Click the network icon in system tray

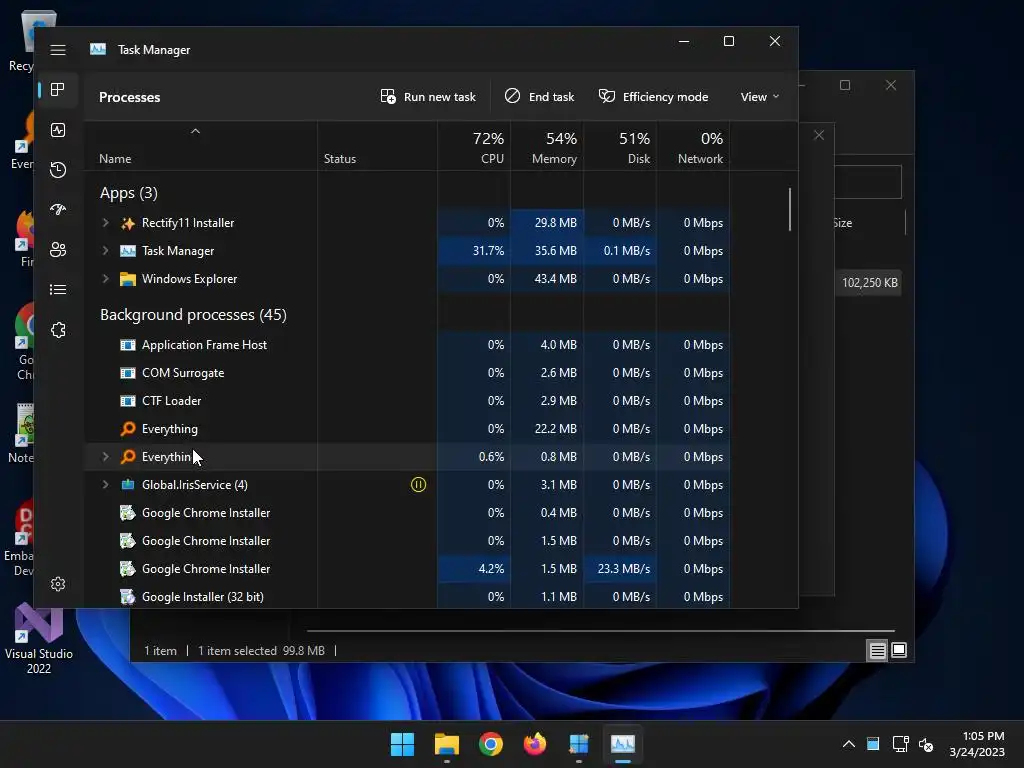[x=901, y=744]
